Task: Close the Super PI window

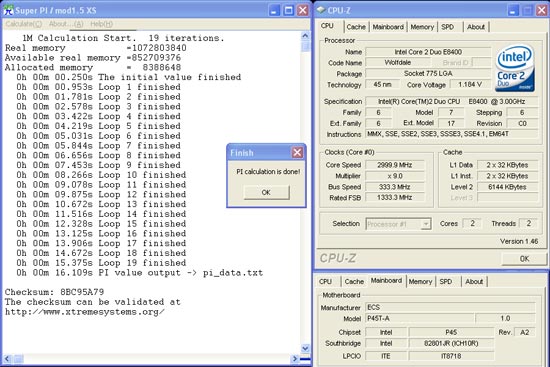Action: 303,10
